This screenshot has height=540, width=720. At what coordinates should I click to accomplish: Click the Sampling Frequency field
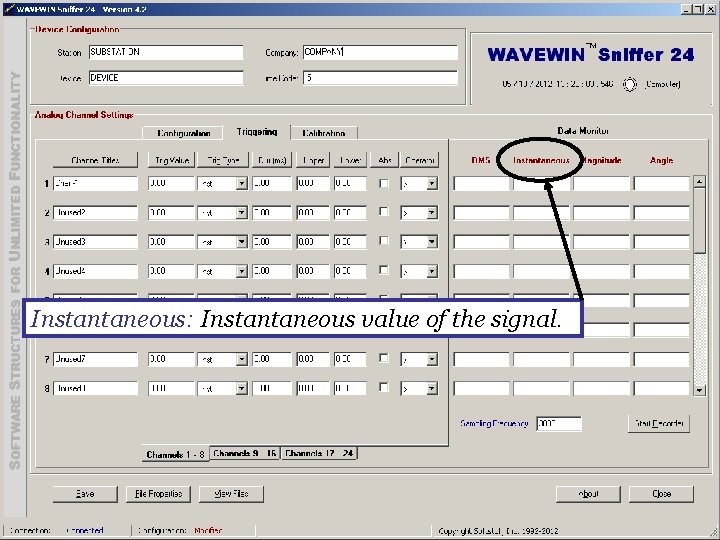559,423
